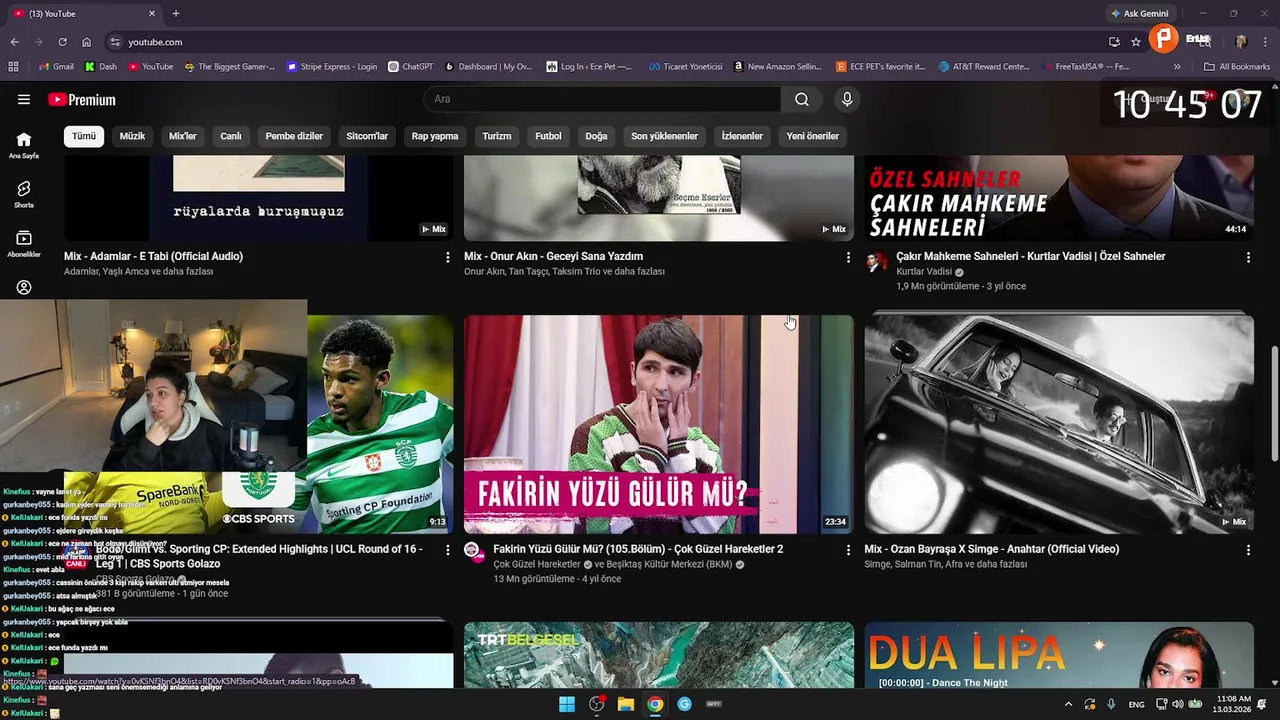Go back in browser history
The image size is (1280, 720).
(x=14, y=42)
